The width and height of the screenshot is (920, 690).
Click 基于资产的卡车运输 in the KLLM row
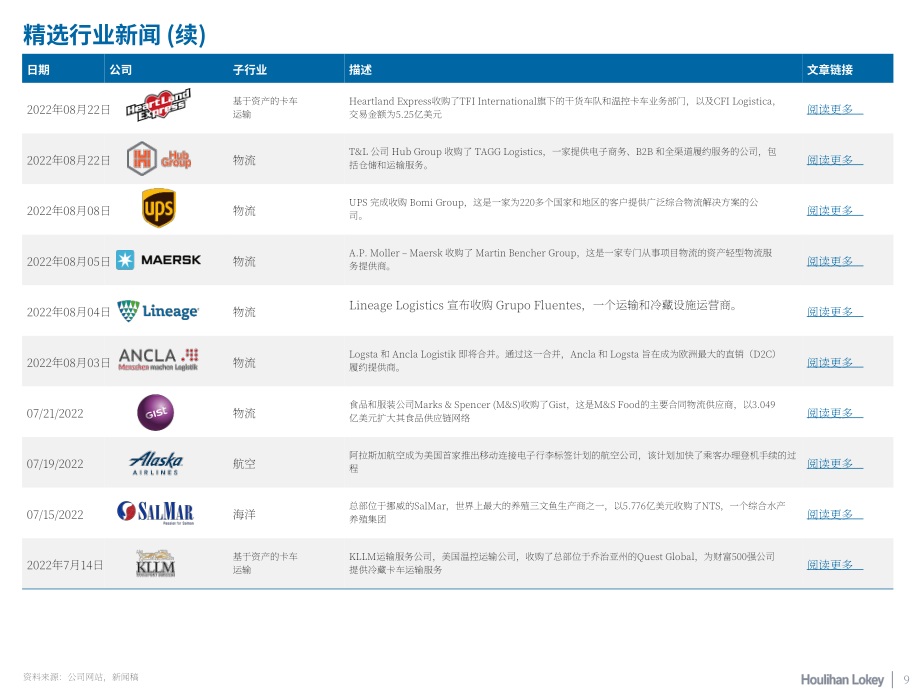click(x=265, y=563)
